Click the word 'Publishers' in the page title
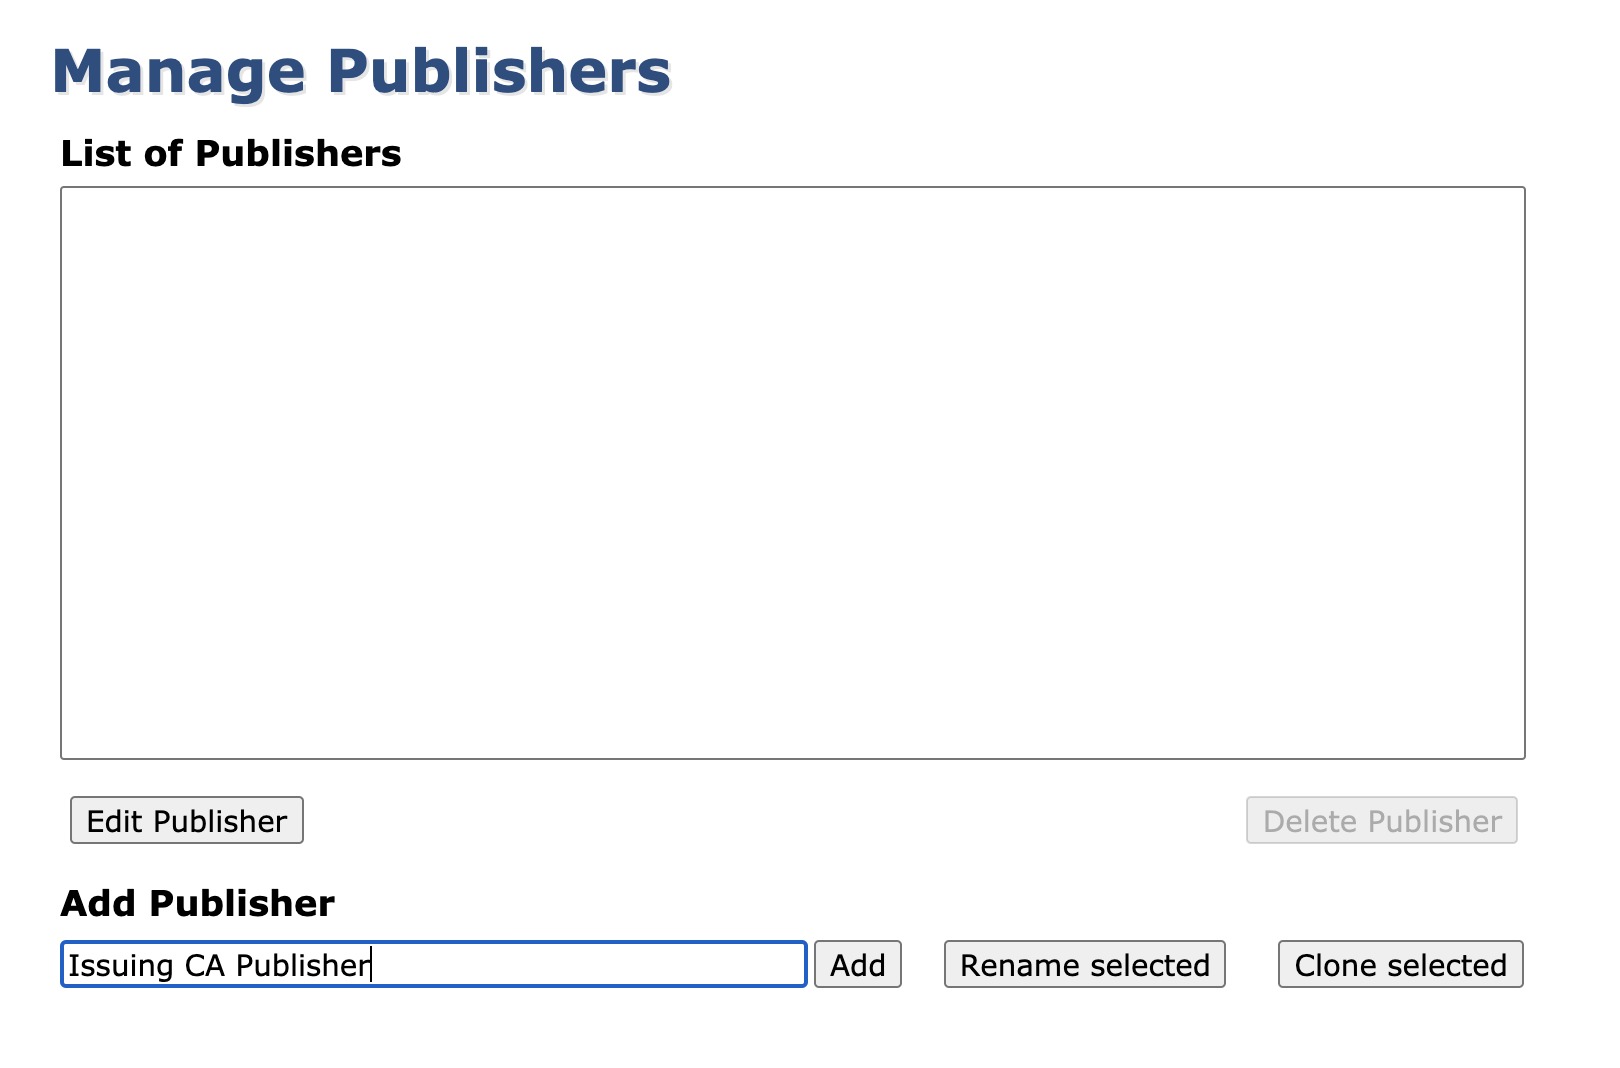Screen dimensions: 1620x1068 [499, 72]
